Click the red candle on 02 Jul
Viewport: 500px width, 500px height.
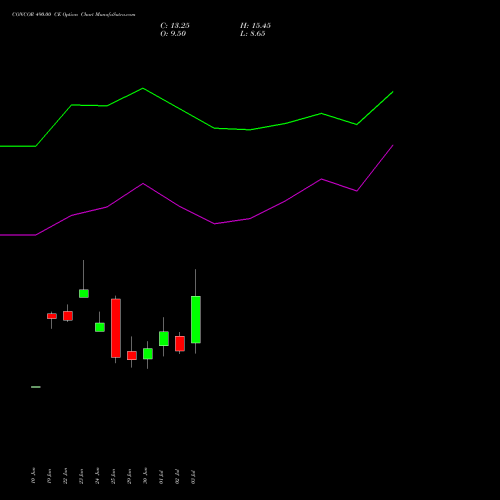(180, 344)
